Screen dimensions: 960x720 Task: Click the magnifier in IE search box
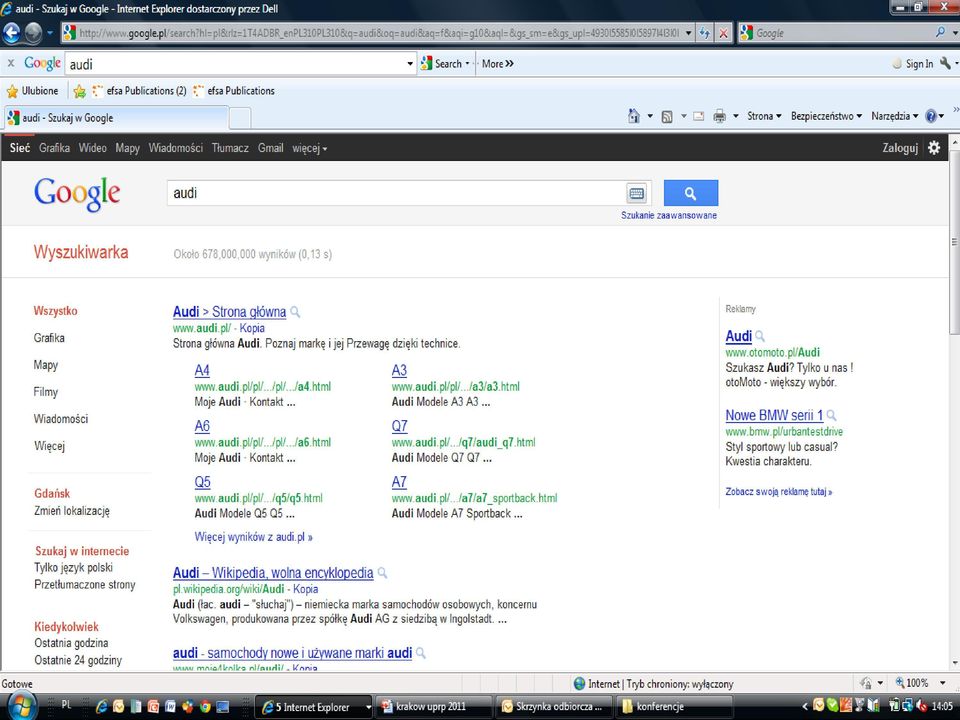click(x=940, y=32)
